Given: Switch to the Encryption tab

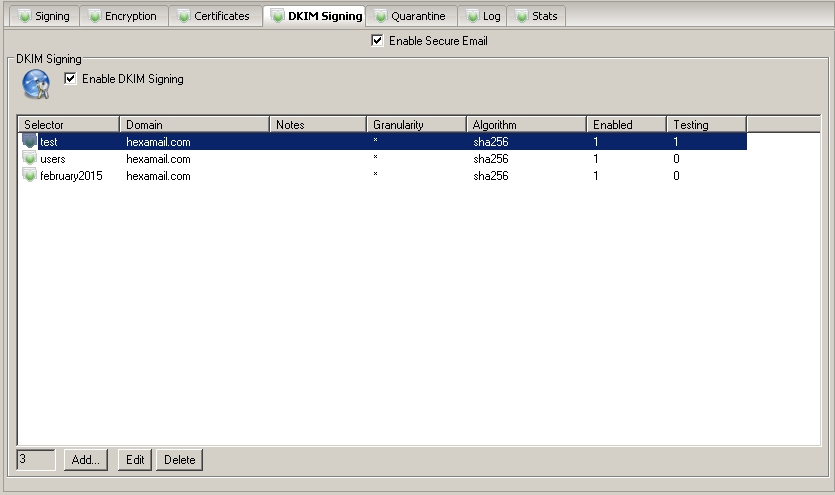Looking at the screenshot, I should tap(122, 17).
